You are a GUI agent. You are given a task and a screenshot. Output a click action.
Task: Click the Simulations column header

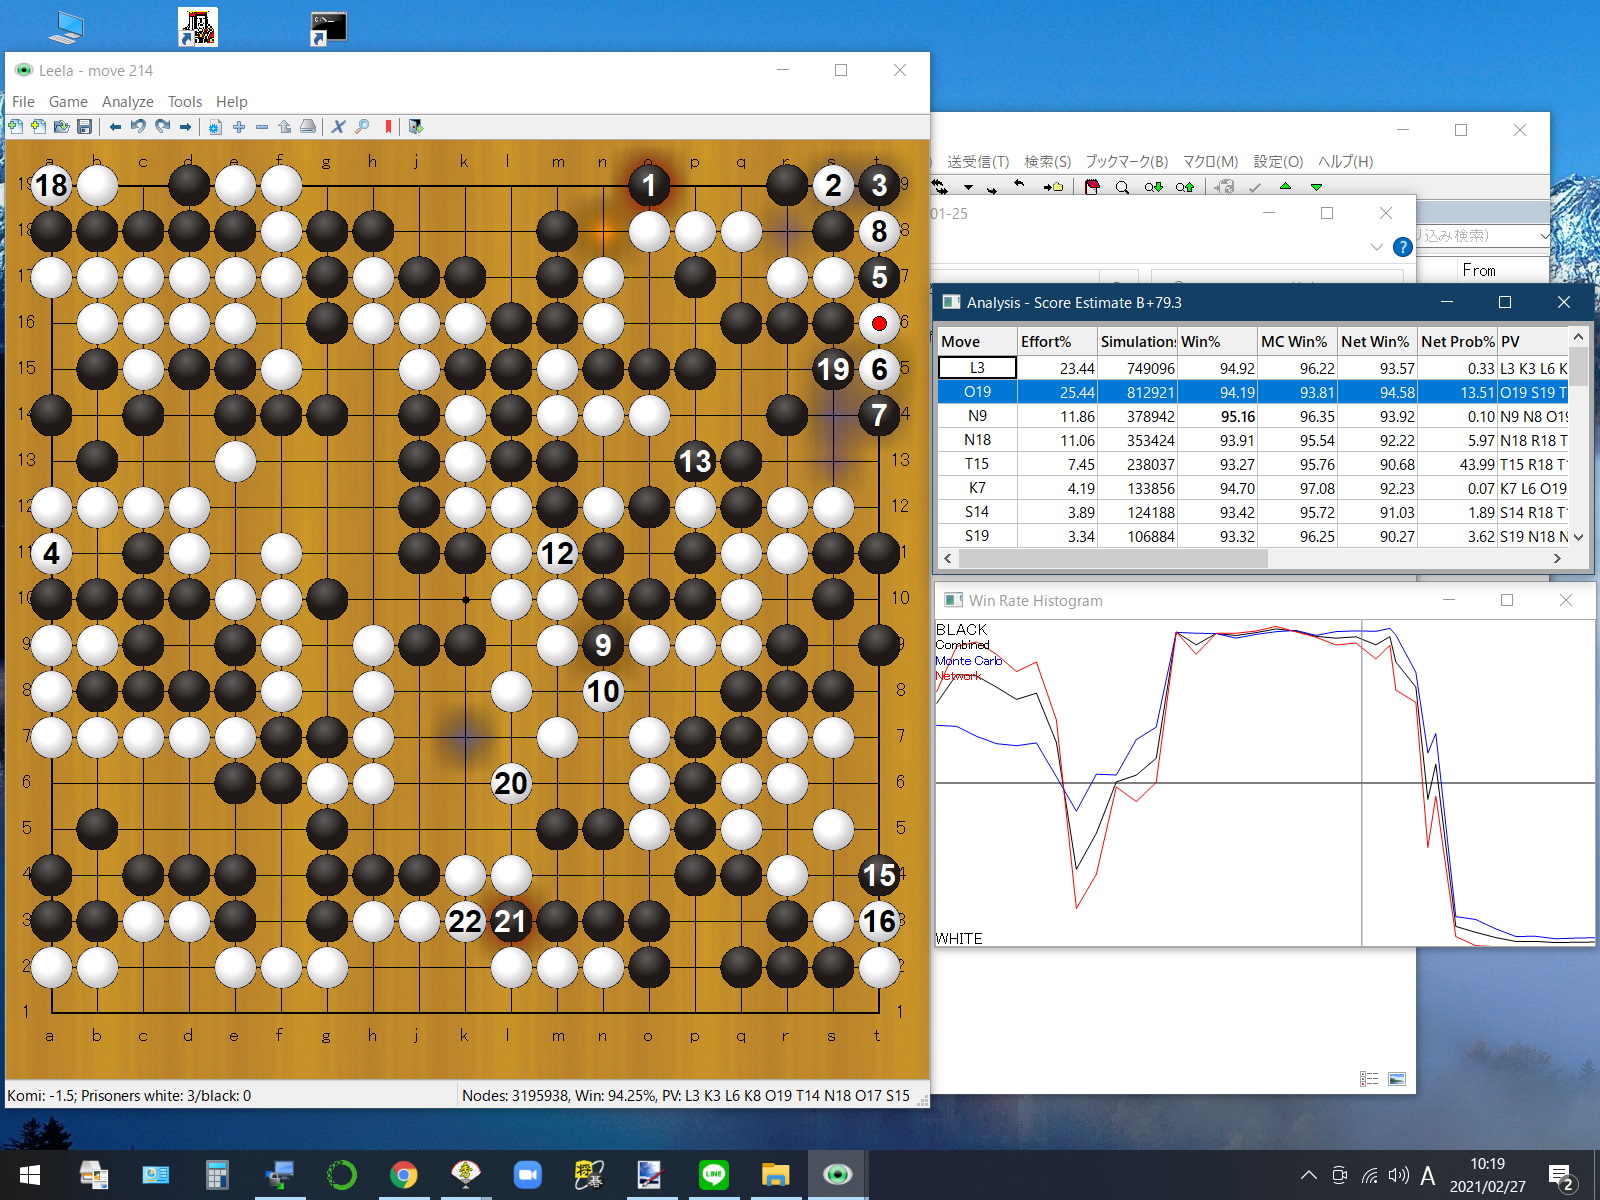pos(1137,342)
